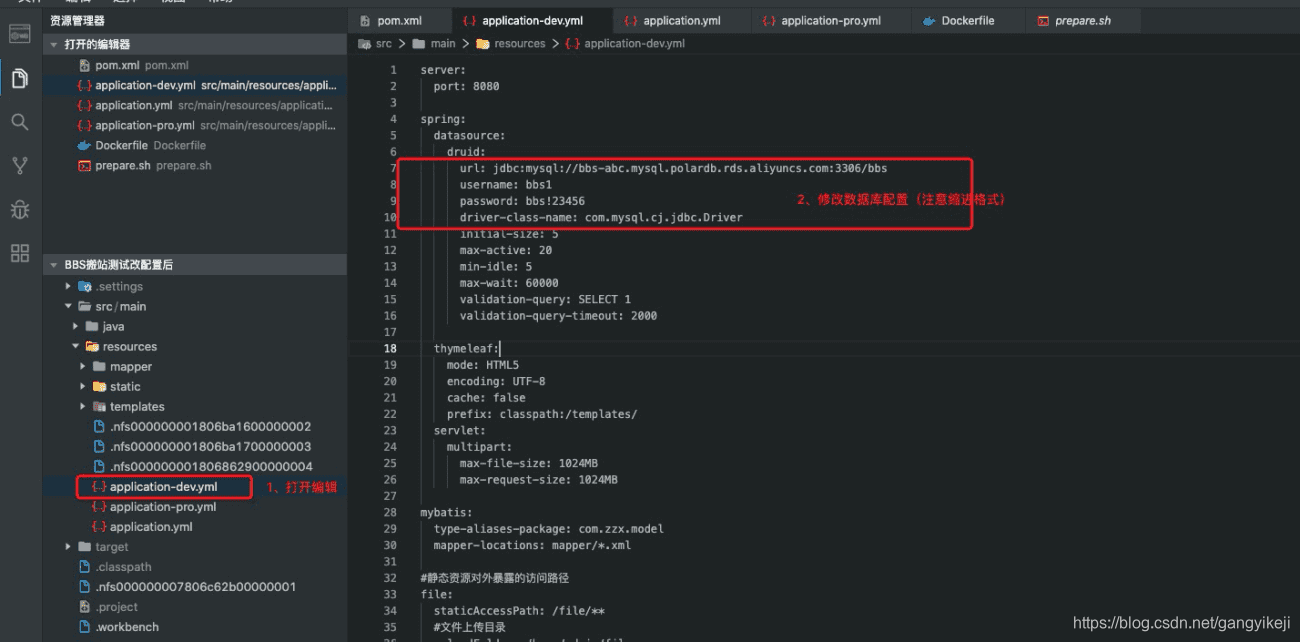
Task: Open the Debug bug icon
Action: [19, 209]
